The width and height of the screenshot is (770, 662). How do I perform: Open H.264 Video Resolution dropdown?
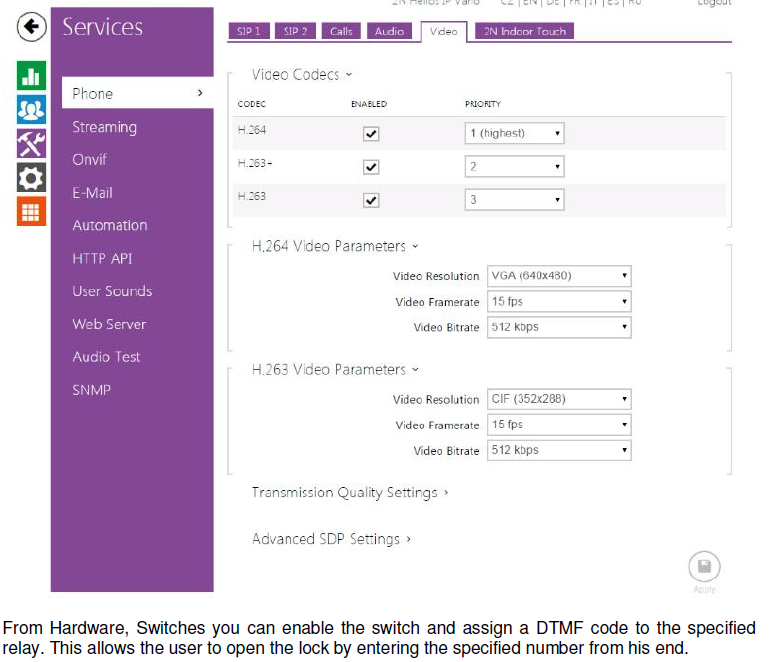point(559,276)
